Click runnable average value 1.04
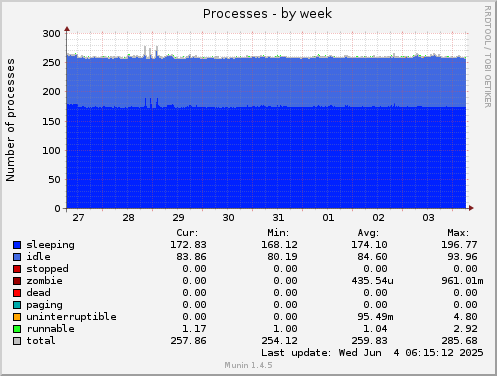Screen dimensions: 497x376 pos(375,329)
